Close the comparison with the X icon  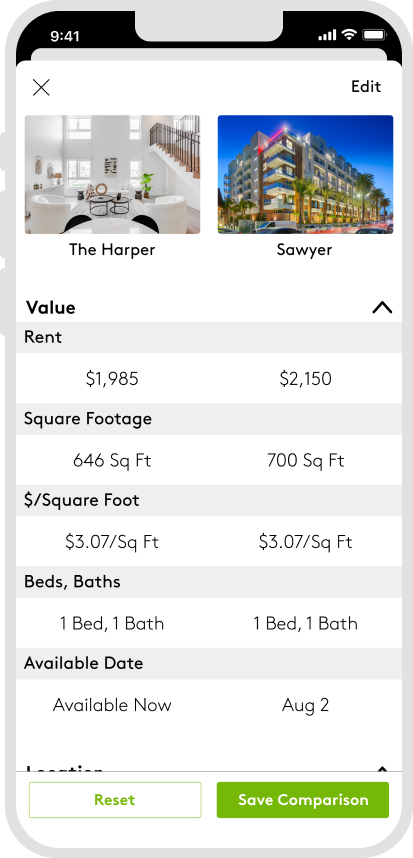[41, 88]
